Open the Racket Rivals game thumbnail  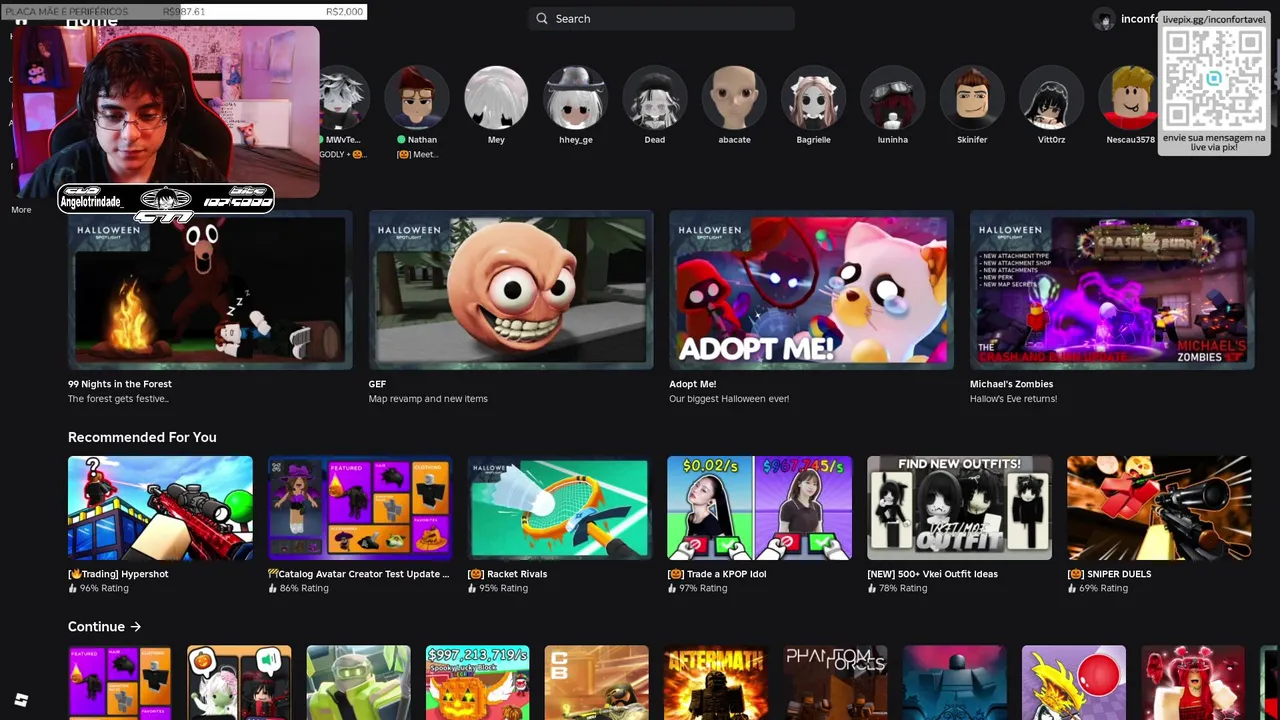coord(560,508)
